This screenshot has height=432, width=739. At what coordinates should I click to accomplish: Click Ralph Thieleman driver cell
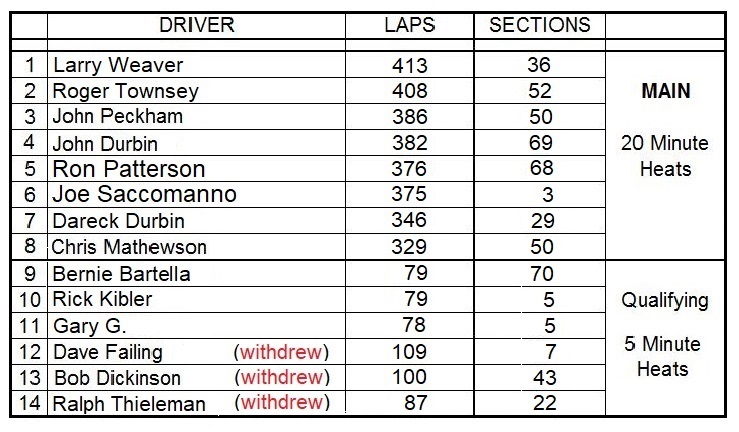click(197, 403)
